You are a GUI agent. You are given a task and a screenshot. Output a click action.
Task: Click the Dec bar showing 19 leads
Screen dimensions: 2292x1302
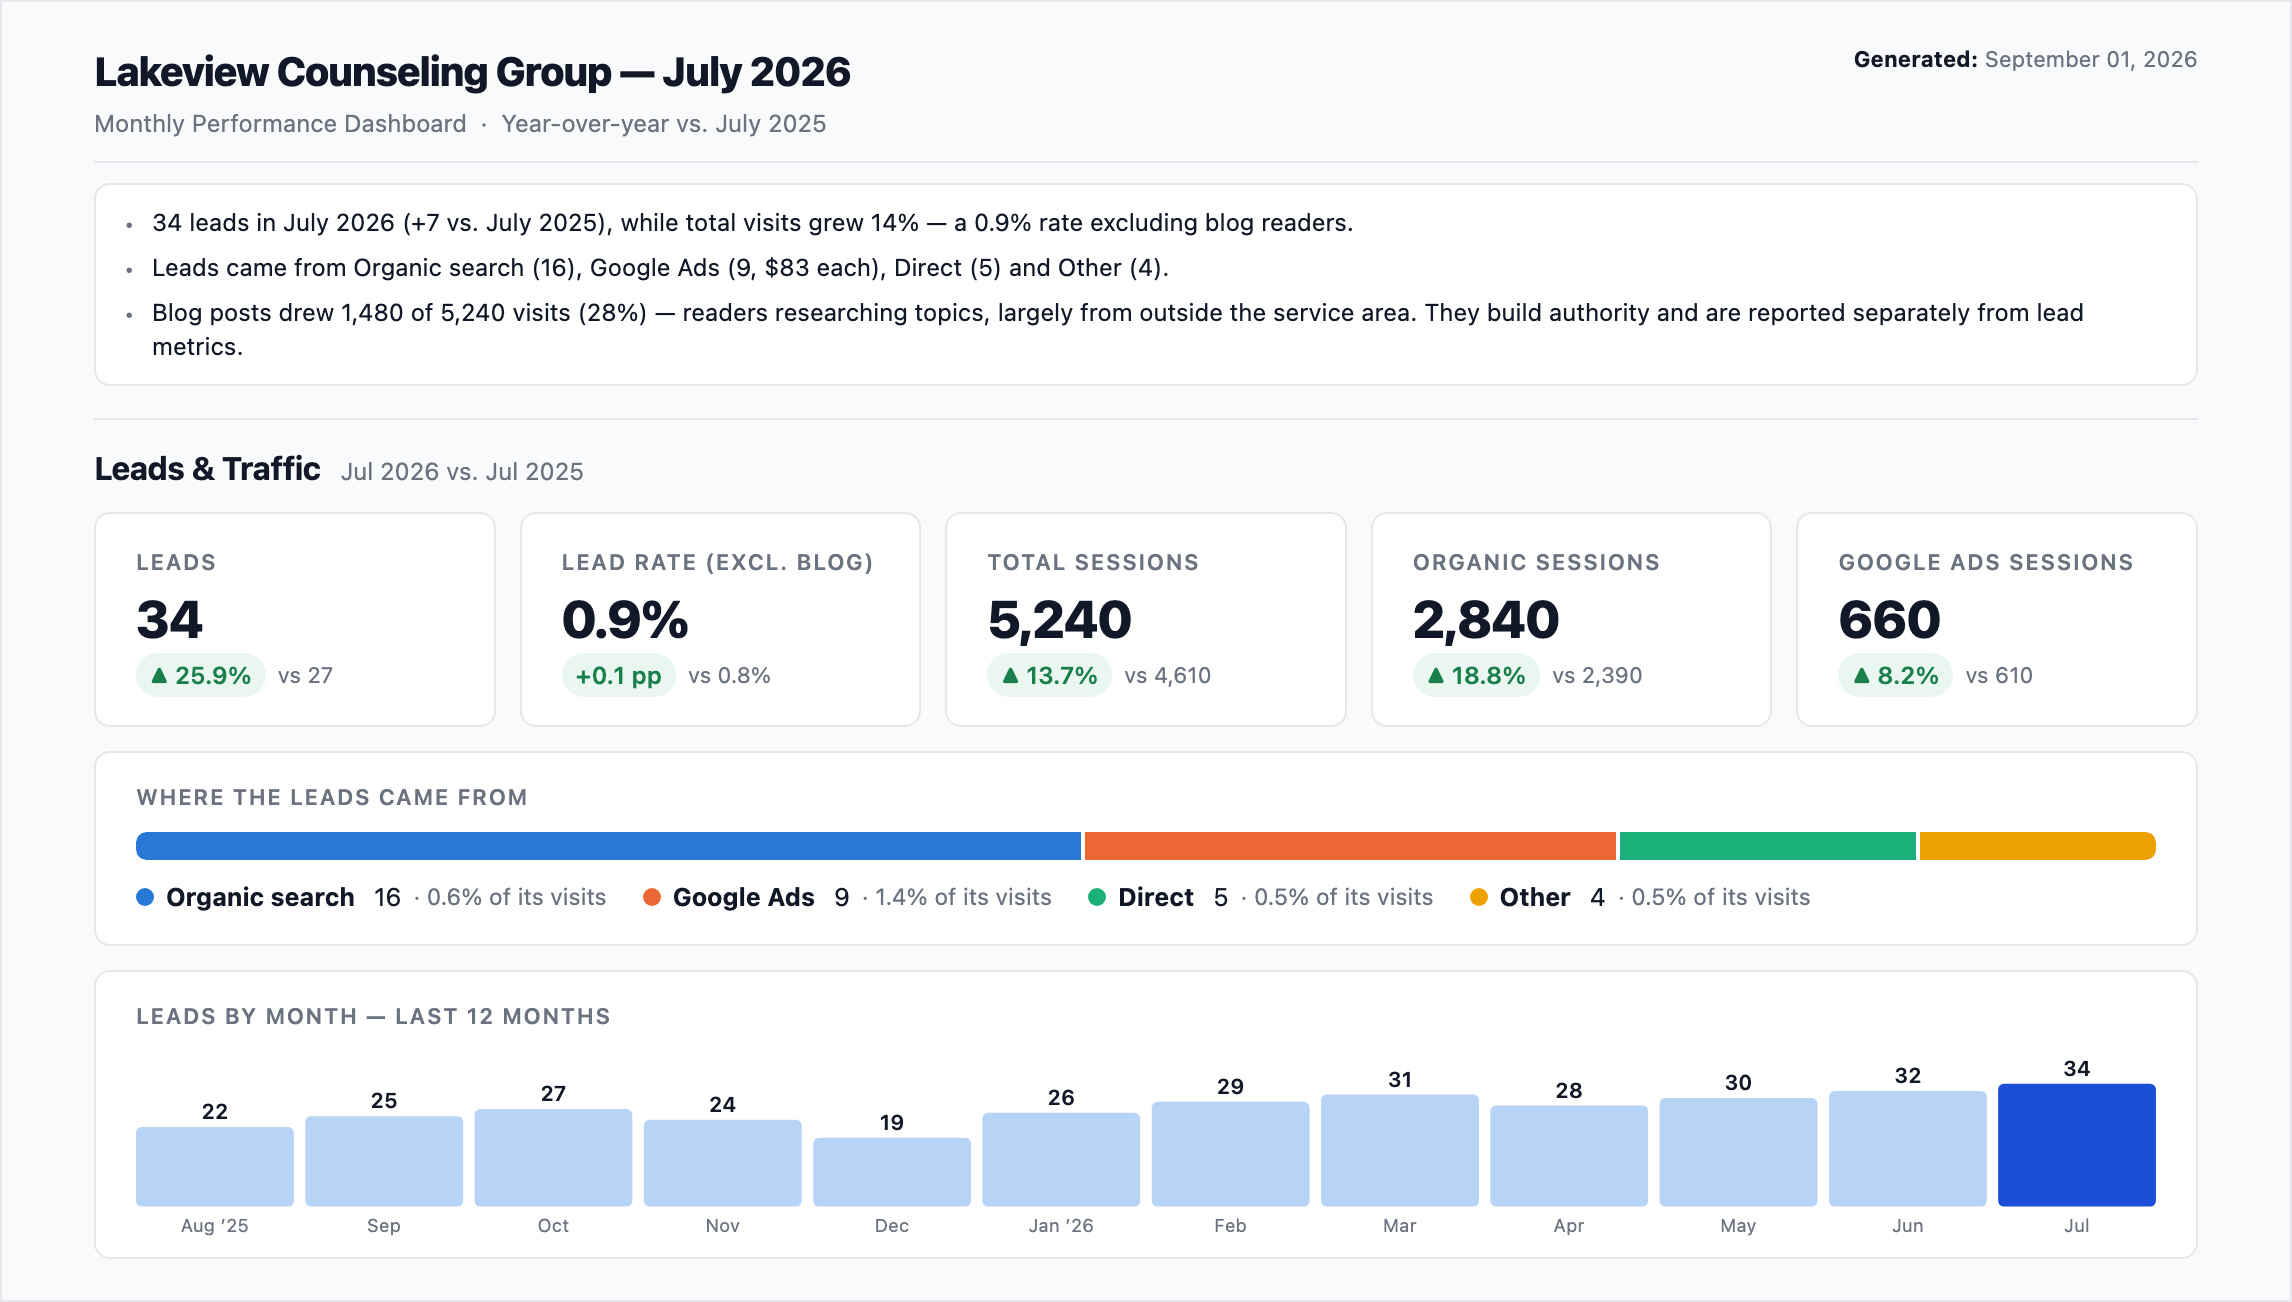pyautogui.click(x=892, y=1172)
